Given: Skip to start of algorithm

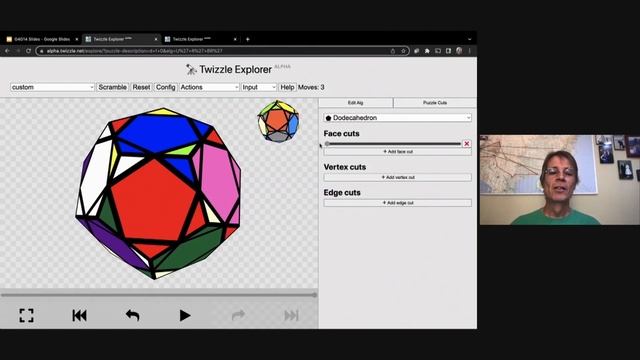Looking at the screenshot, I should (x=79, y=315).
